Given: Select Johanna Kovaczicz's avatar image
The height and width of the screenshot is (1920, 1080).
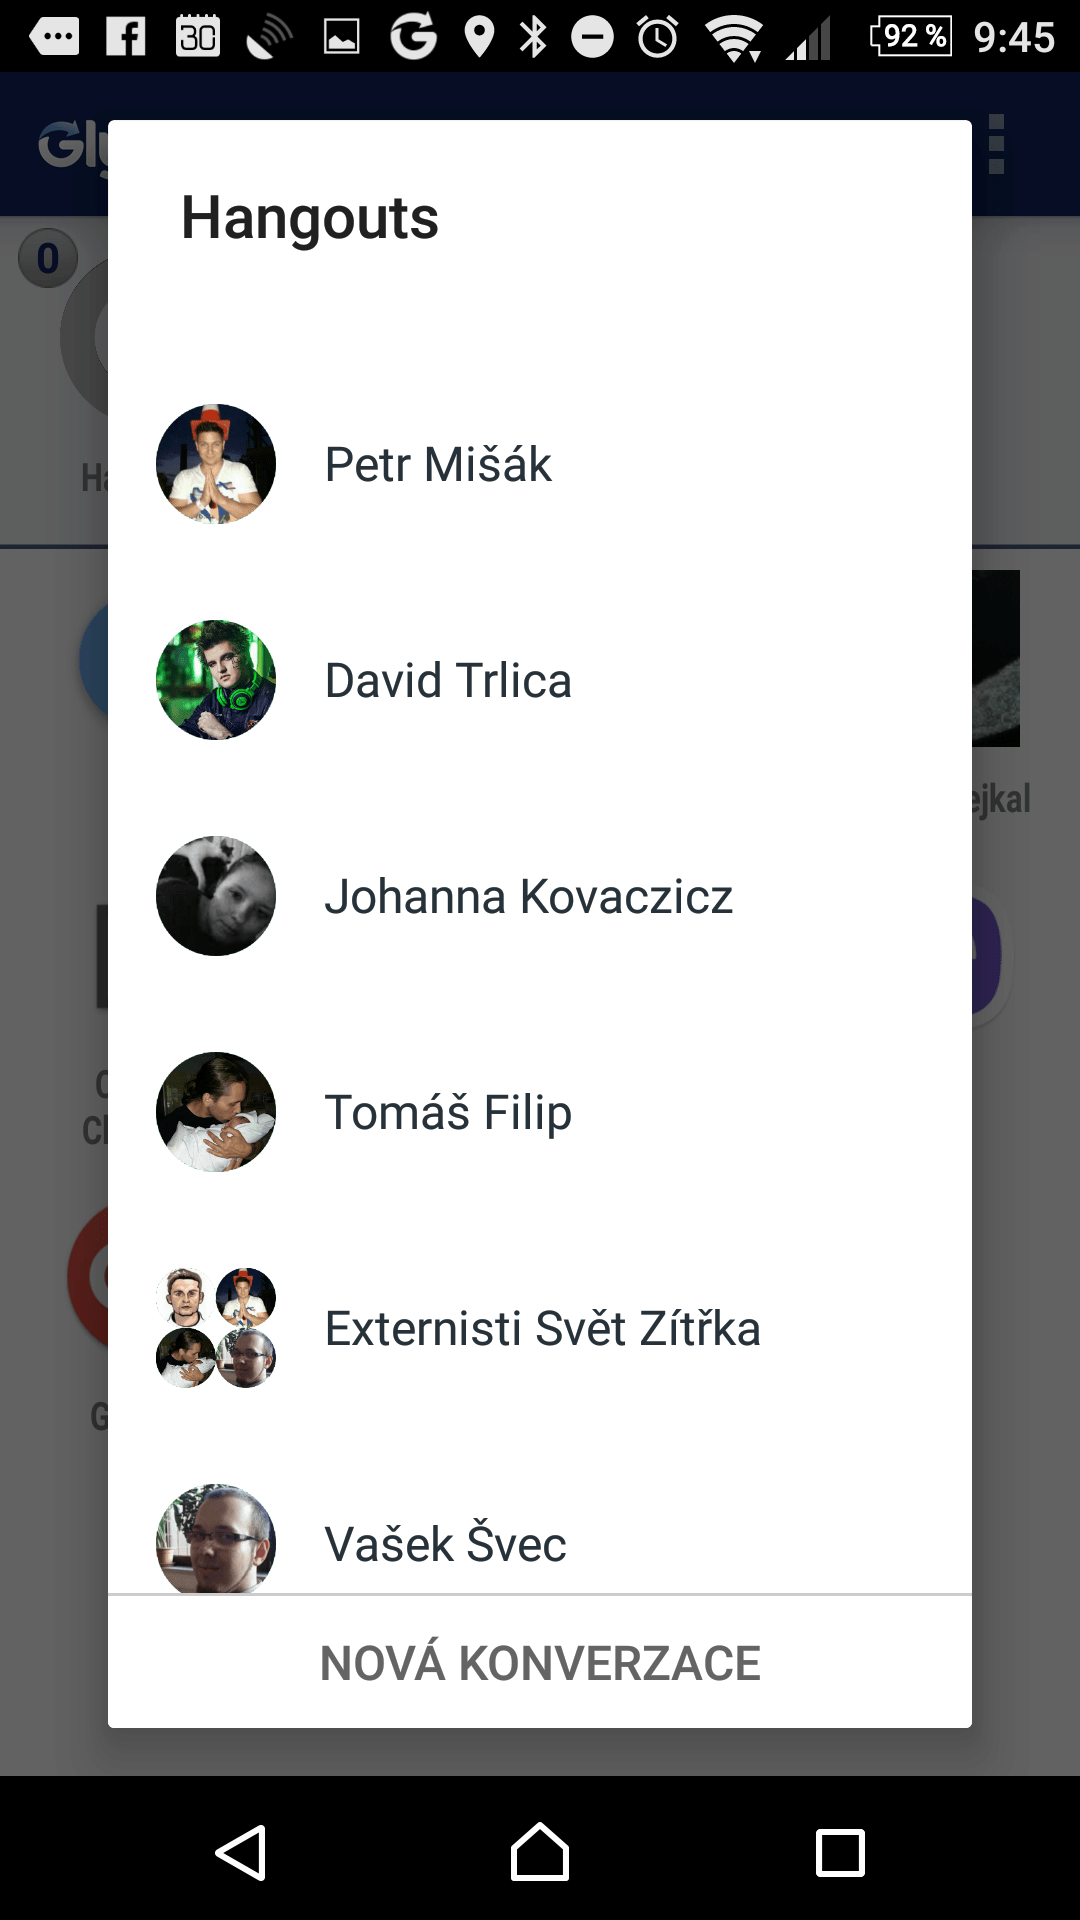Looking at the screenshot, I should [x=216, y=896].
